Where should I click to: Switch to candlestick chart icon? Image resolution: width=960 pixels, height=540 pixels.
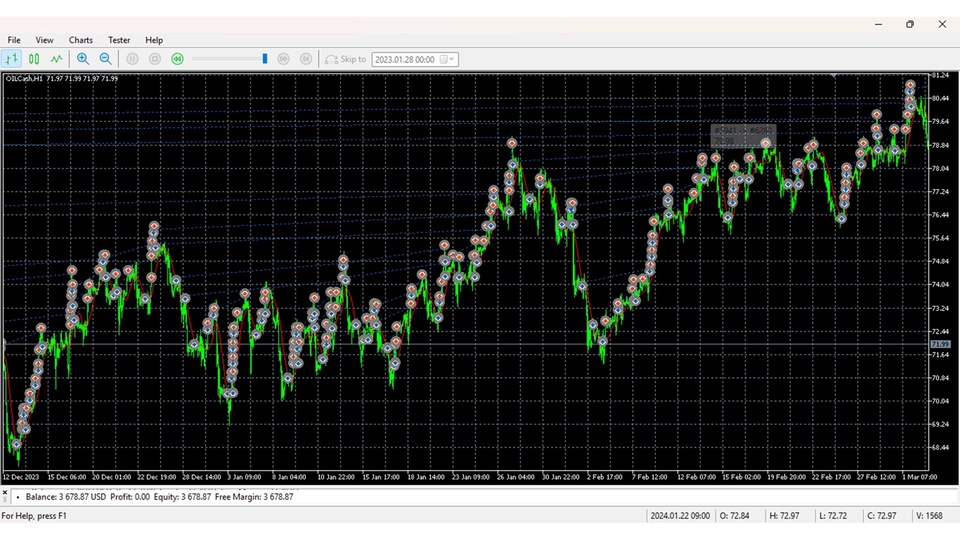34,59
